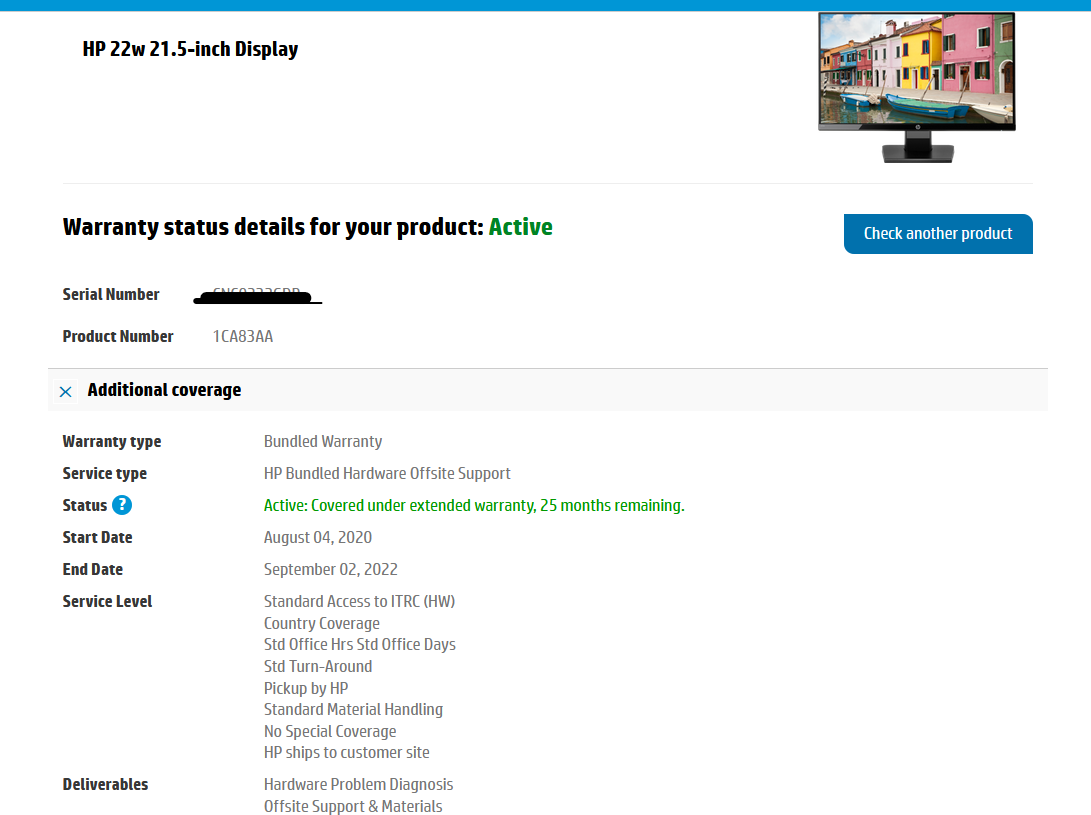This screenshot has width=1091, height=815.
Task: Select the product title HP 22w 21.5-inch Display
Action: 190,49
